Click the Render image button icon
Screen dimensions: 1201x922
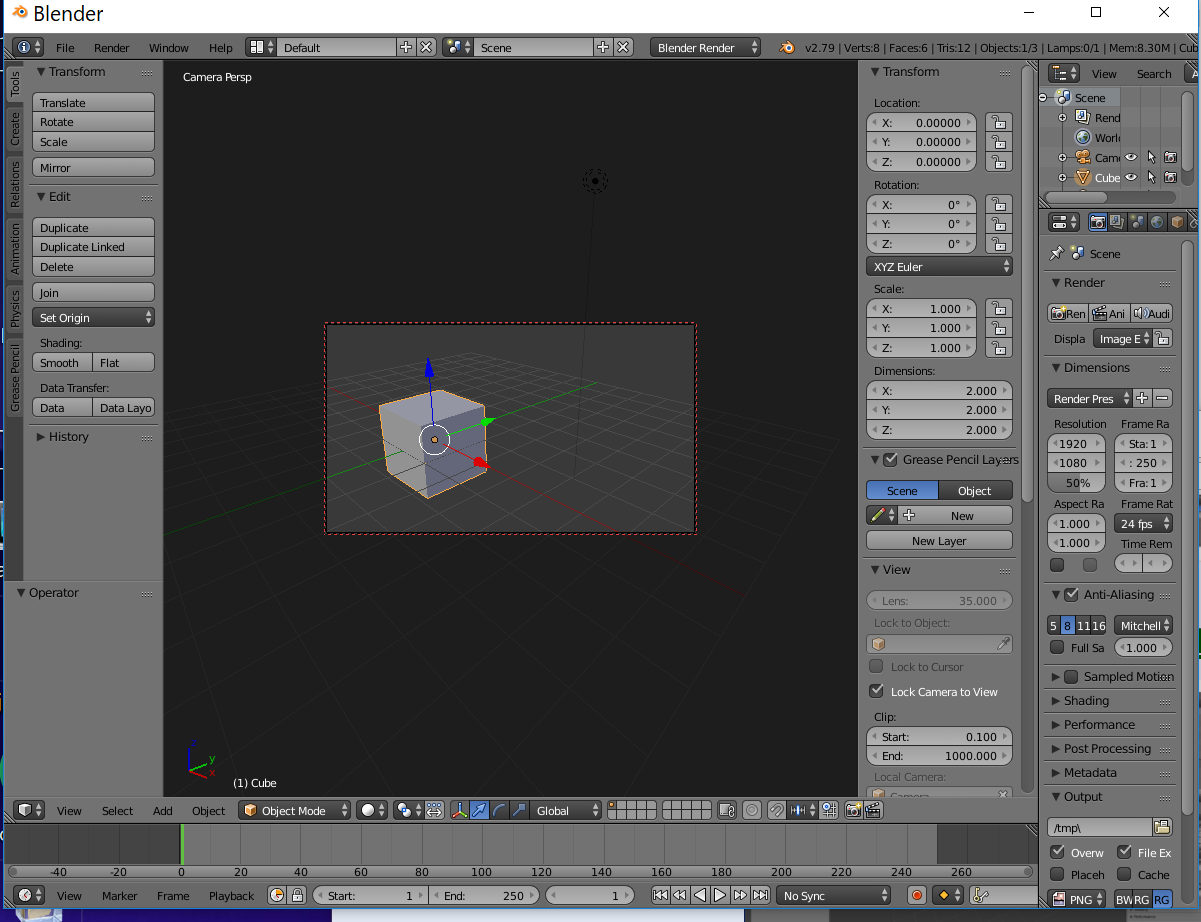click(x=1068, y=313)
